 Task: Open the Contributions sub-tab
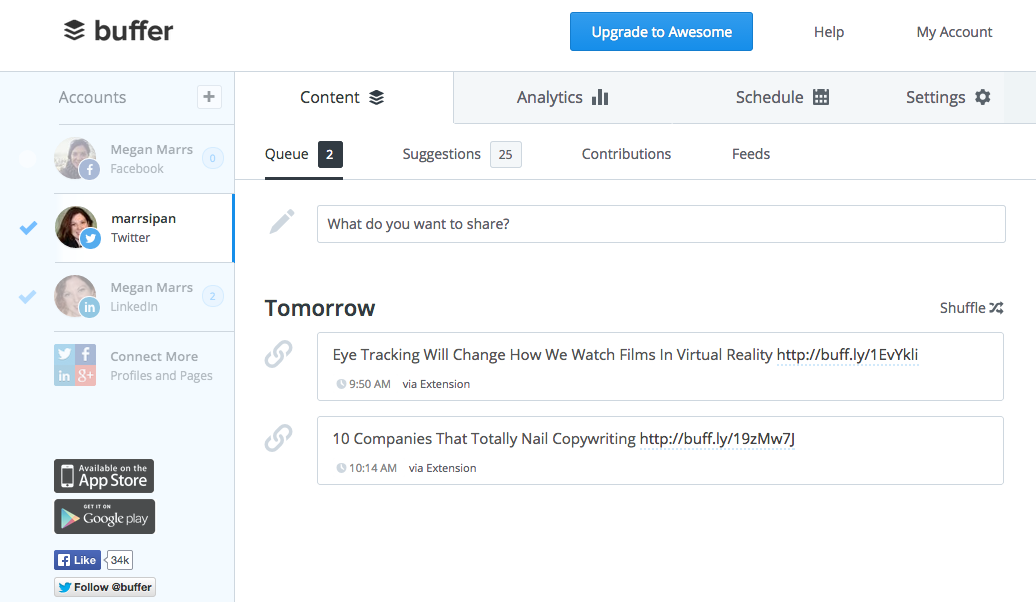(626, 154)
